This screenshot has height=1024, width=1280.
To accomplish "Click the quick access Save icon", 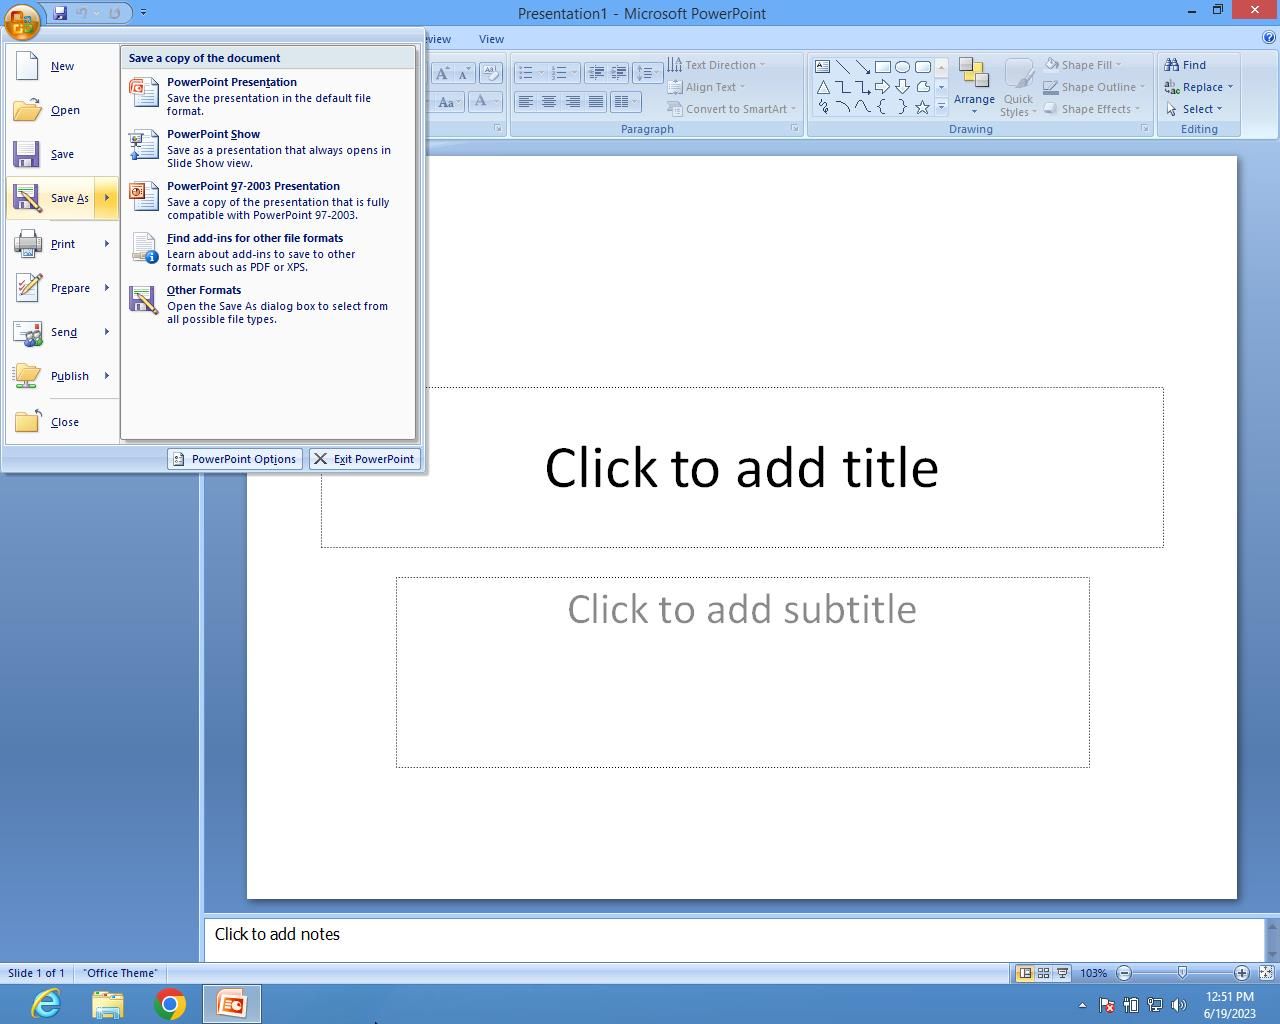I will coord(60,13).
